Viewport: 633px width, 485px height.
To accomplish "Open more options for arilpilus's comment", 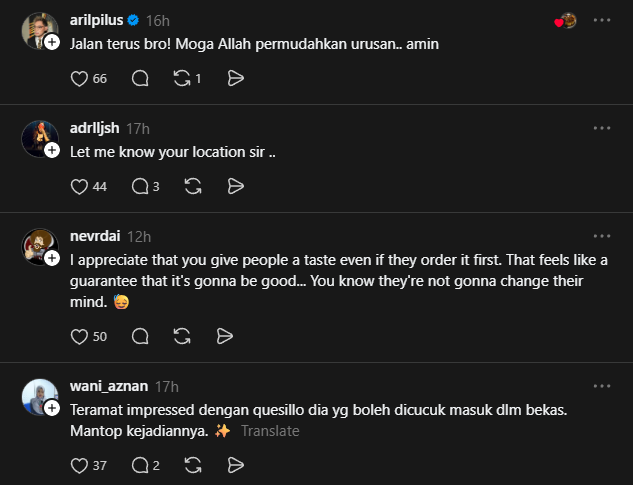I will [x=601, y=20].
